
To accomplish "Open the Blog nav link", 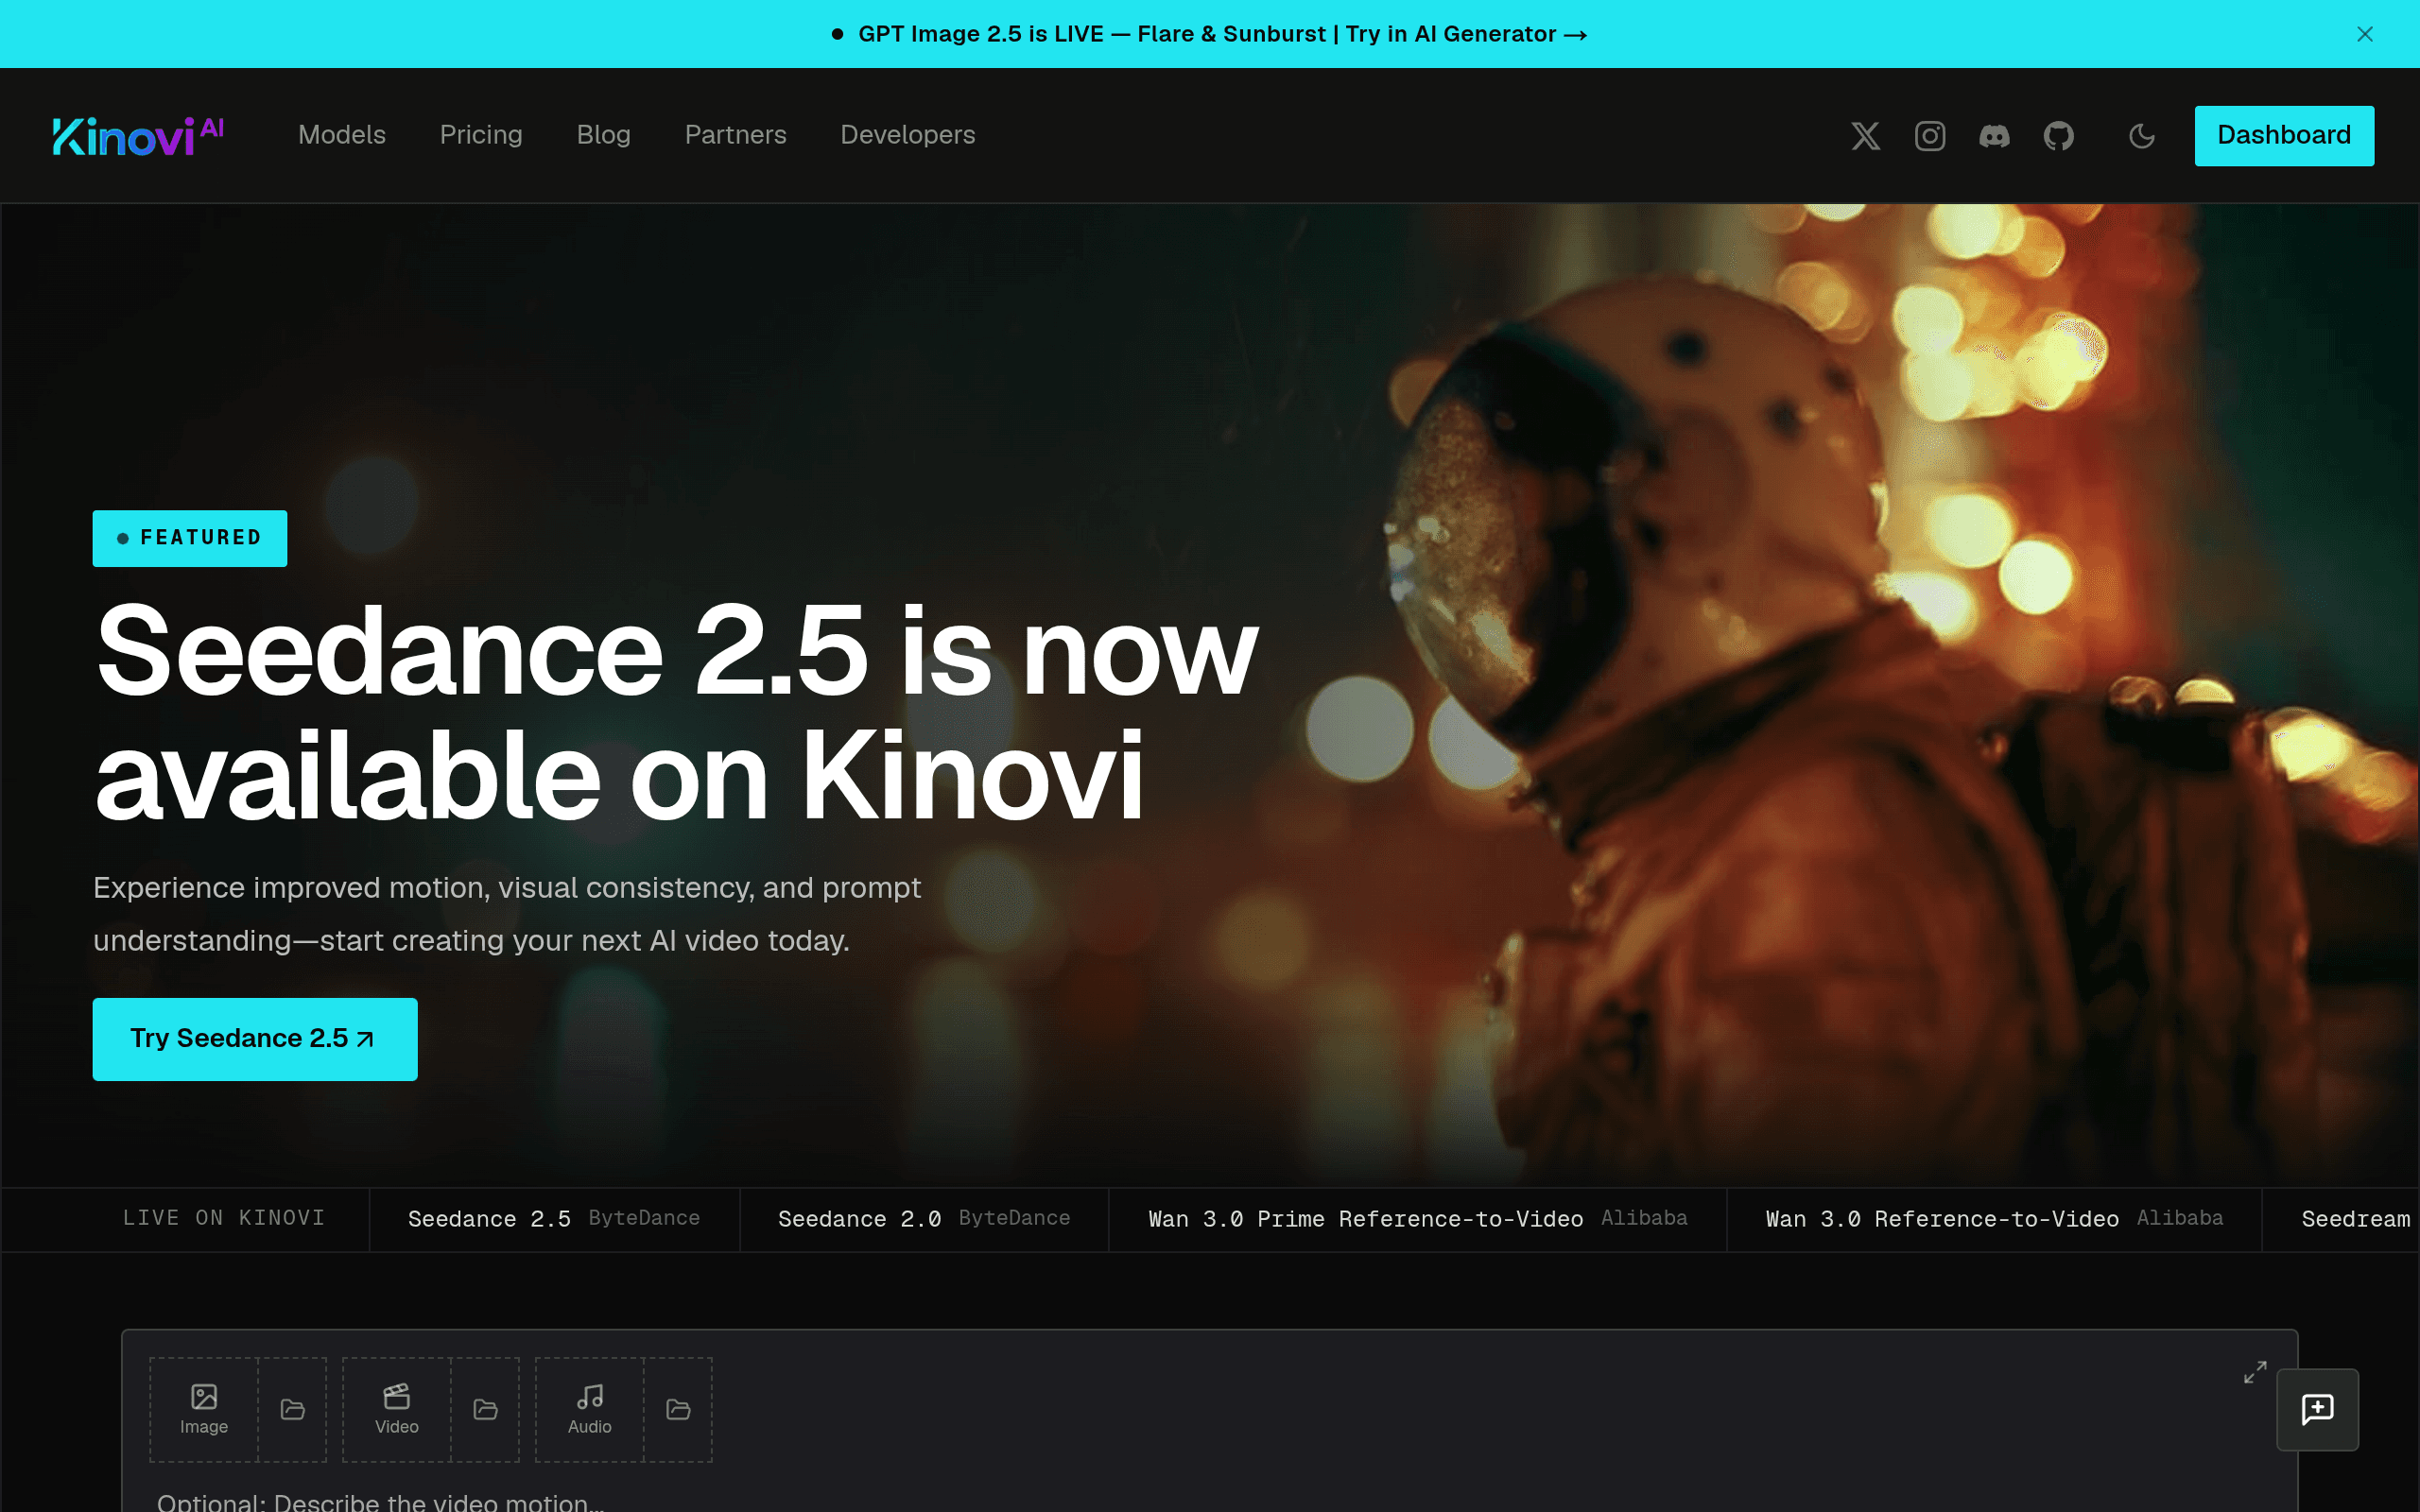I will coord(604,135).
